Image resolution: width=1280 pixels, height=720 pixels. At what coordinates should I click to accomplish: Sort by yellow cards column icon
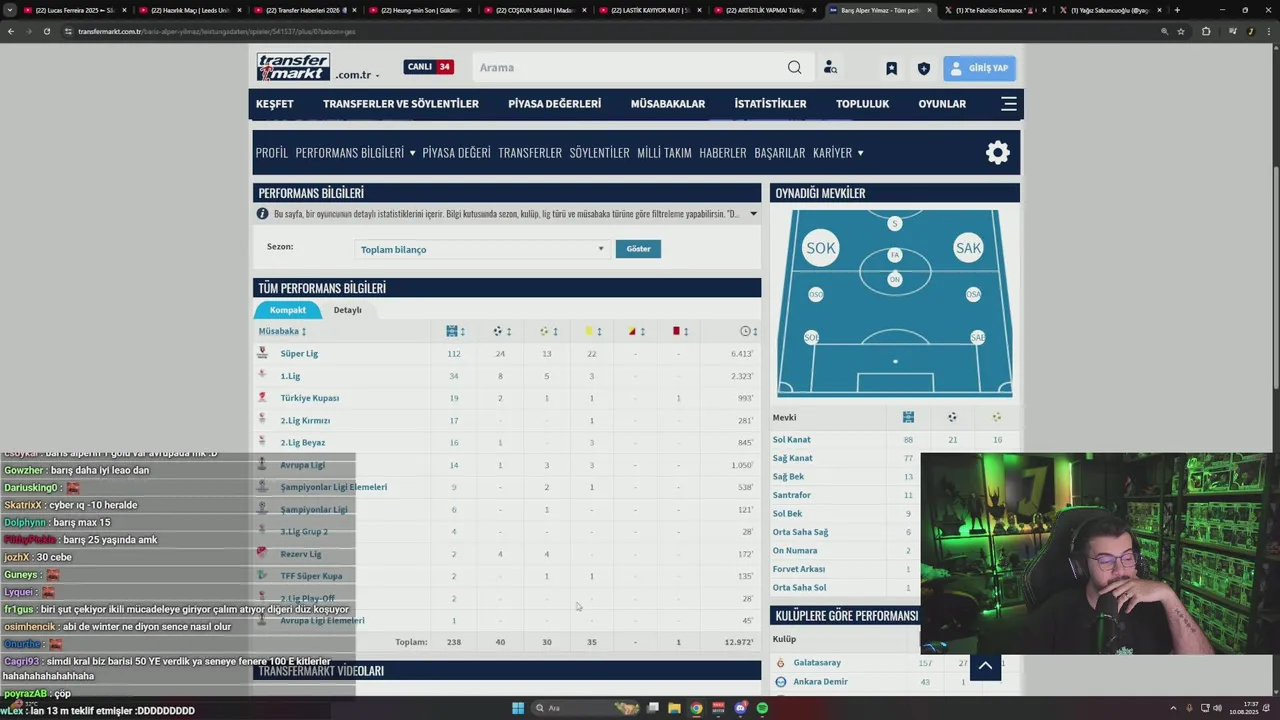[591, 331]
